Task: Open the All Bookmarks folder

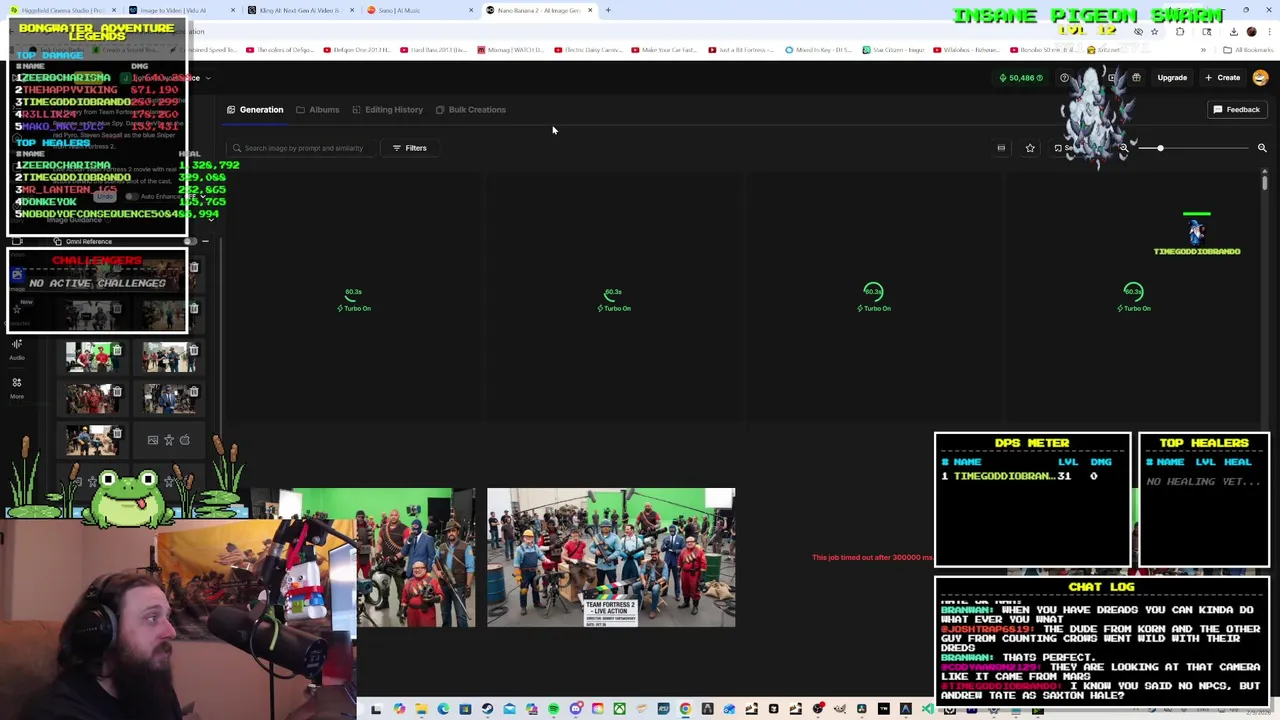Action: [x=1249, y=49]
